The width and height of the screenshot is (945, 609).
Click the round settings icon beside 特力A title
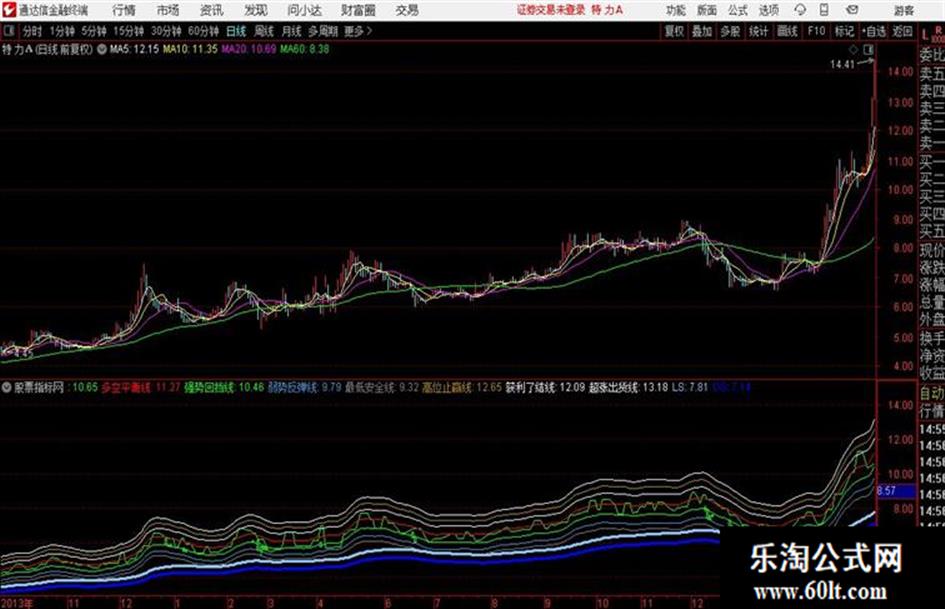click(102, 49)
